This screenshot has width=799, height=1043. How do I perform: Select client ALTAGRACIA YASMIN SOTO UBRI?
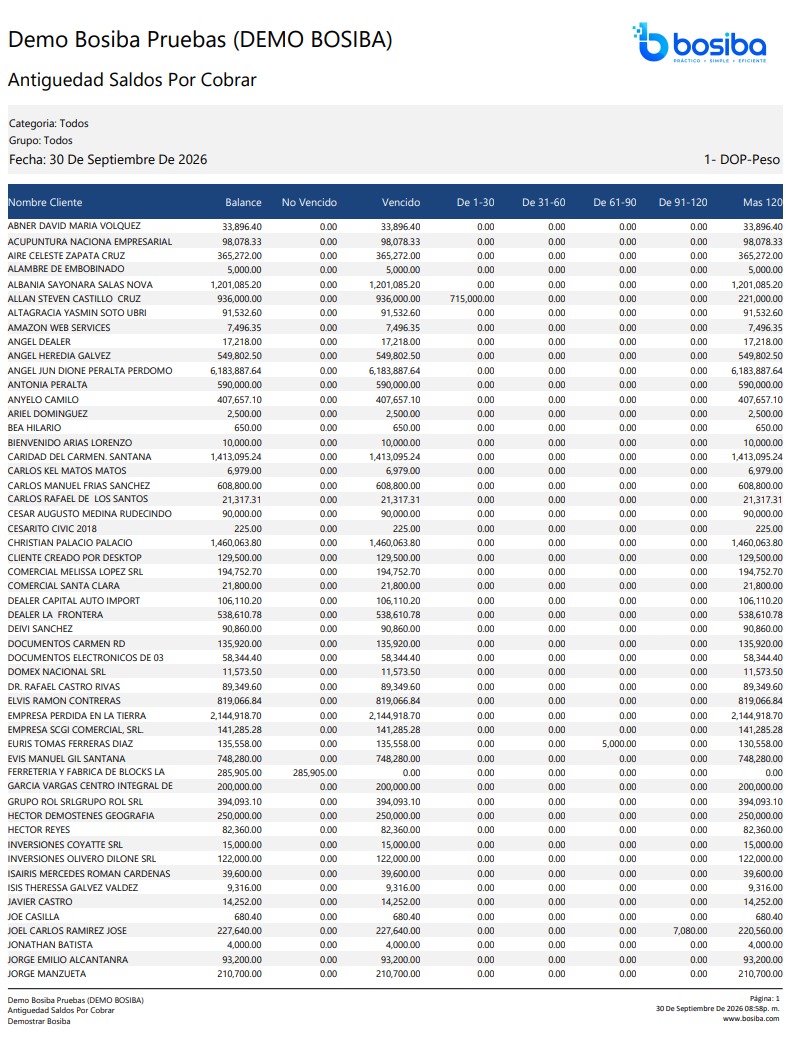click(x=77, y=313)
